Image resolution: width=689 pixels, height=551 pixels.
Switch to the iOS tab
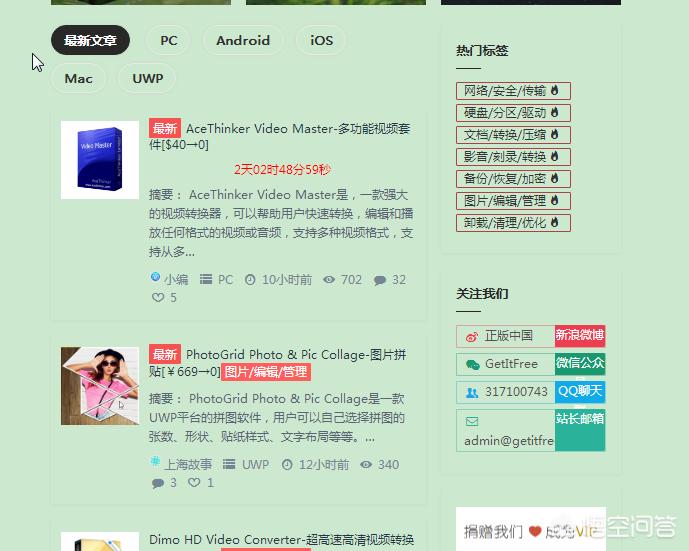321,40
